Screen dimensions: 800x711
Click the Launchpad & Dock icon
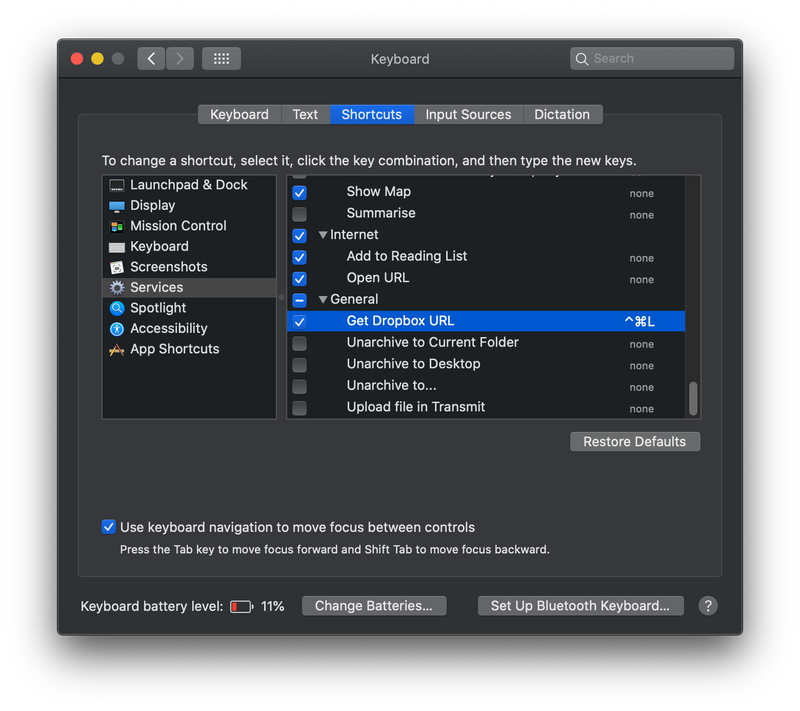pos(117,185)
